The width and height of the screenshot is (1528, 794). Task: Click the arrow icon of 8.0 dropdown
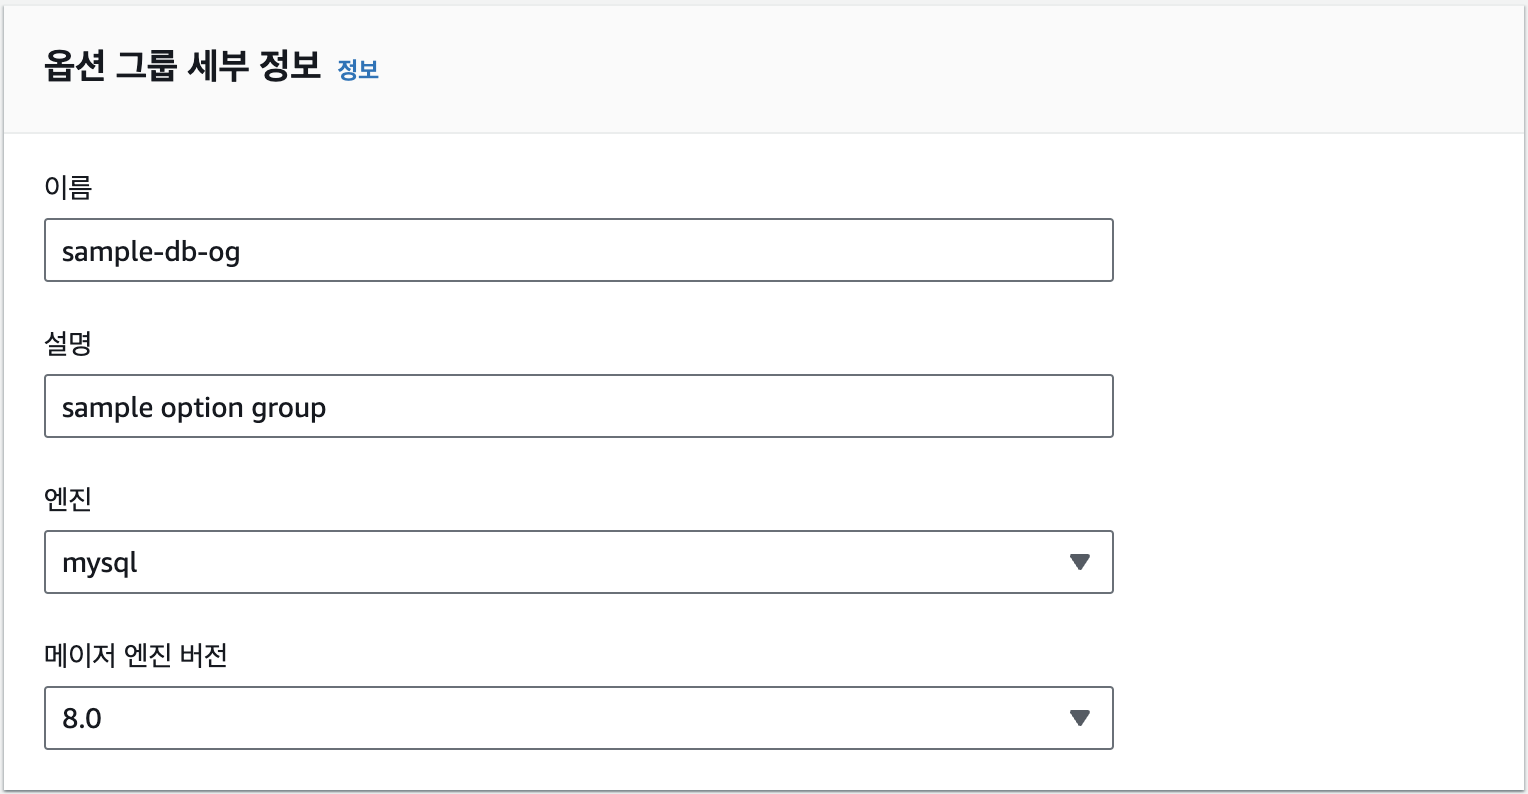click(1079, 718)
